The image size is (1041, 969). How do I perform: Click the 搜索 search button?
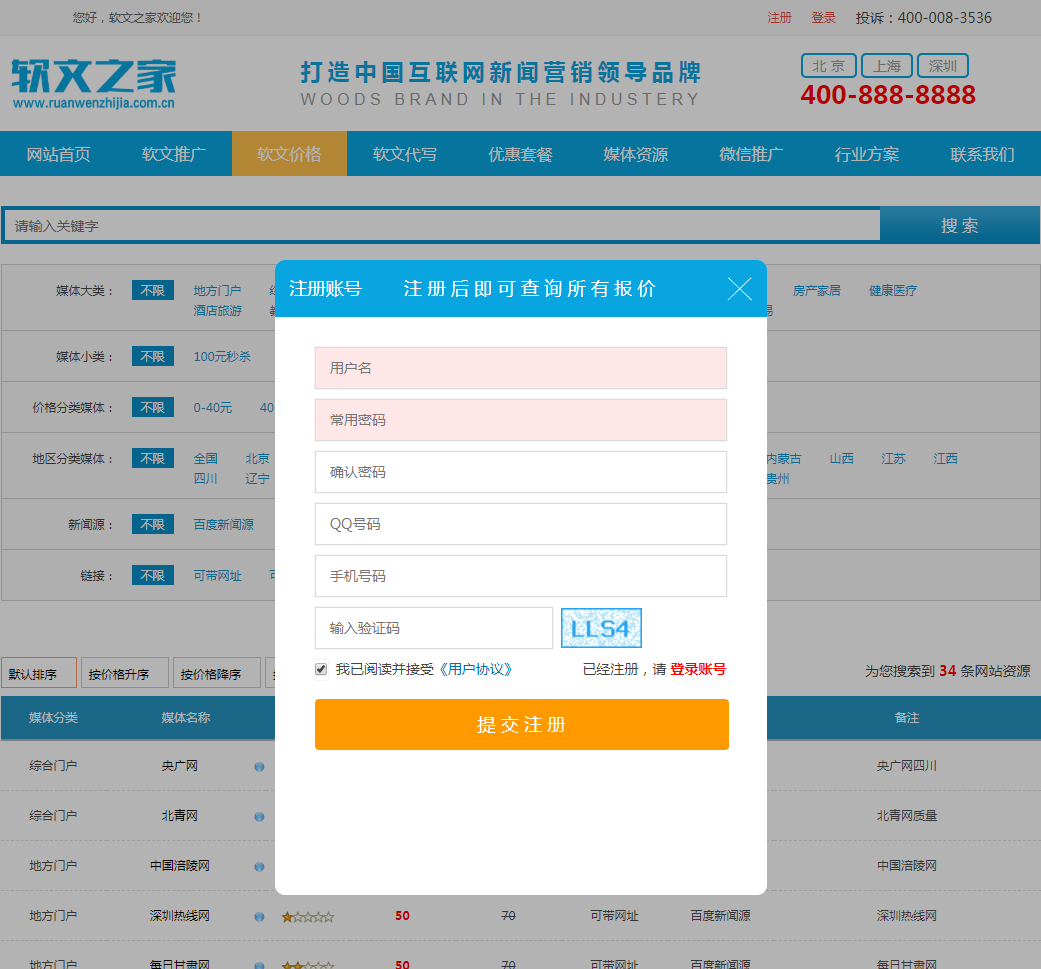pyautogui.click(x=959, y=226)
